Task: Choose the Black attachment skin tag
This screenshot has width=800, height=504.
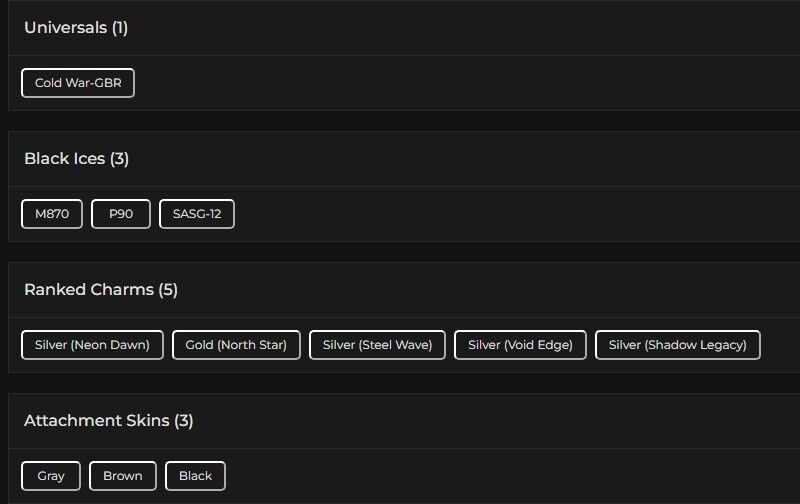Action: point(195,476)
